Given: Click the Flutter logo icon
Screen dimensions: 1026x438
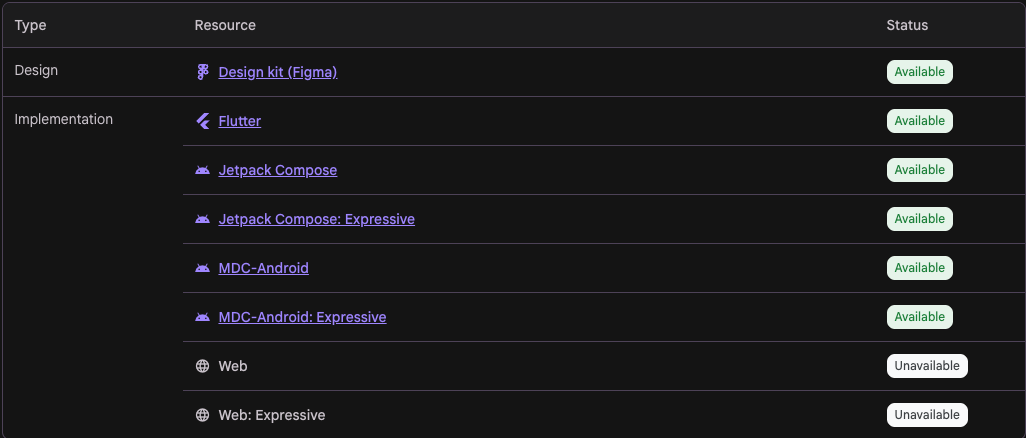Looking at the screenshot, I should [x=202, y=121].
